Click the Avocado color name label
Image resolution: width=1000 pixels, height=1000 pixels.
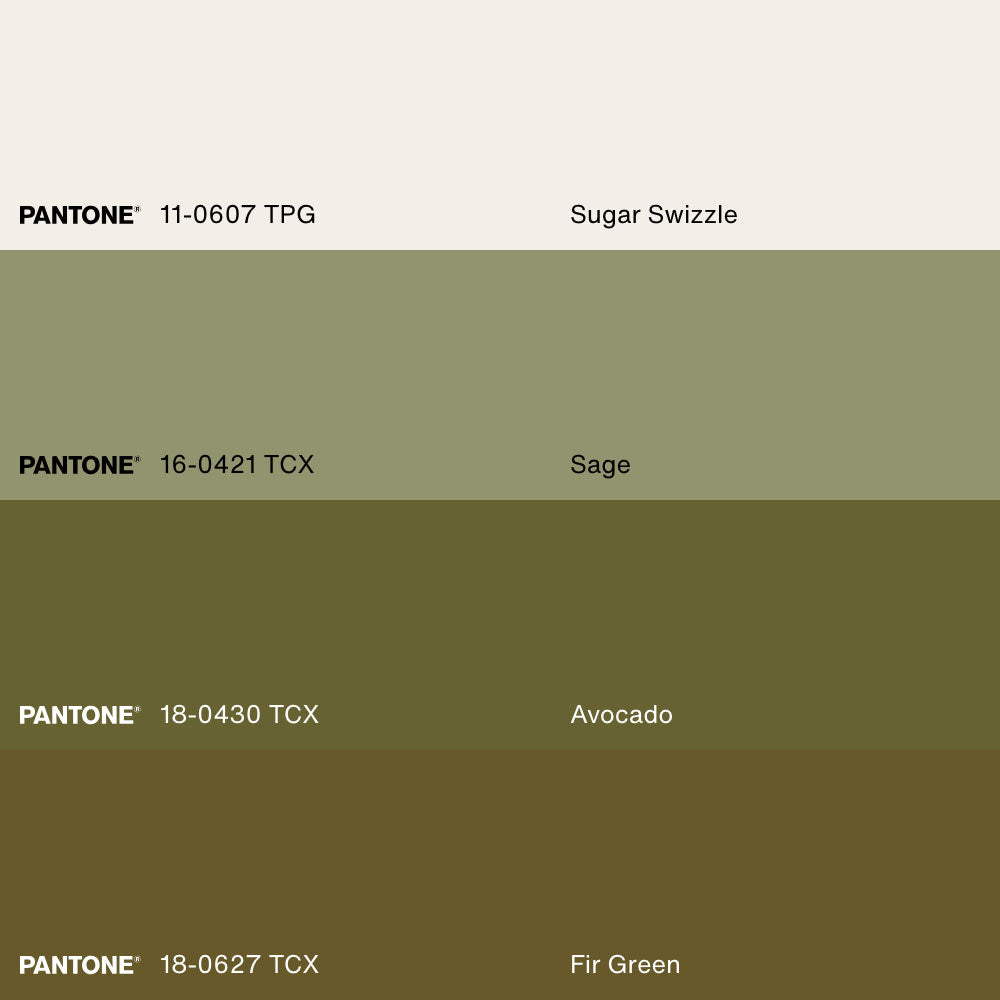pyautogui.click(x=621, y=715)
